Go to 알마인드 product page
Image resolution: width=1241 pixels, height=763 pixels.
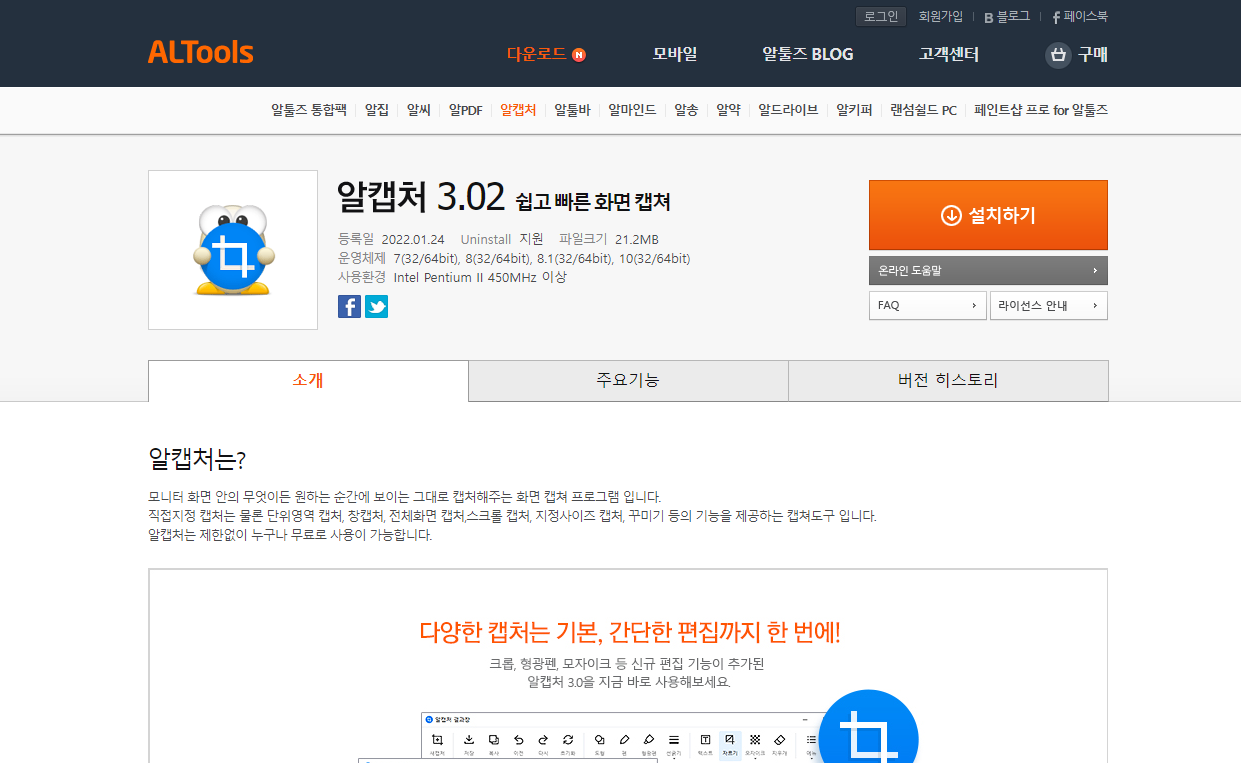633,110
